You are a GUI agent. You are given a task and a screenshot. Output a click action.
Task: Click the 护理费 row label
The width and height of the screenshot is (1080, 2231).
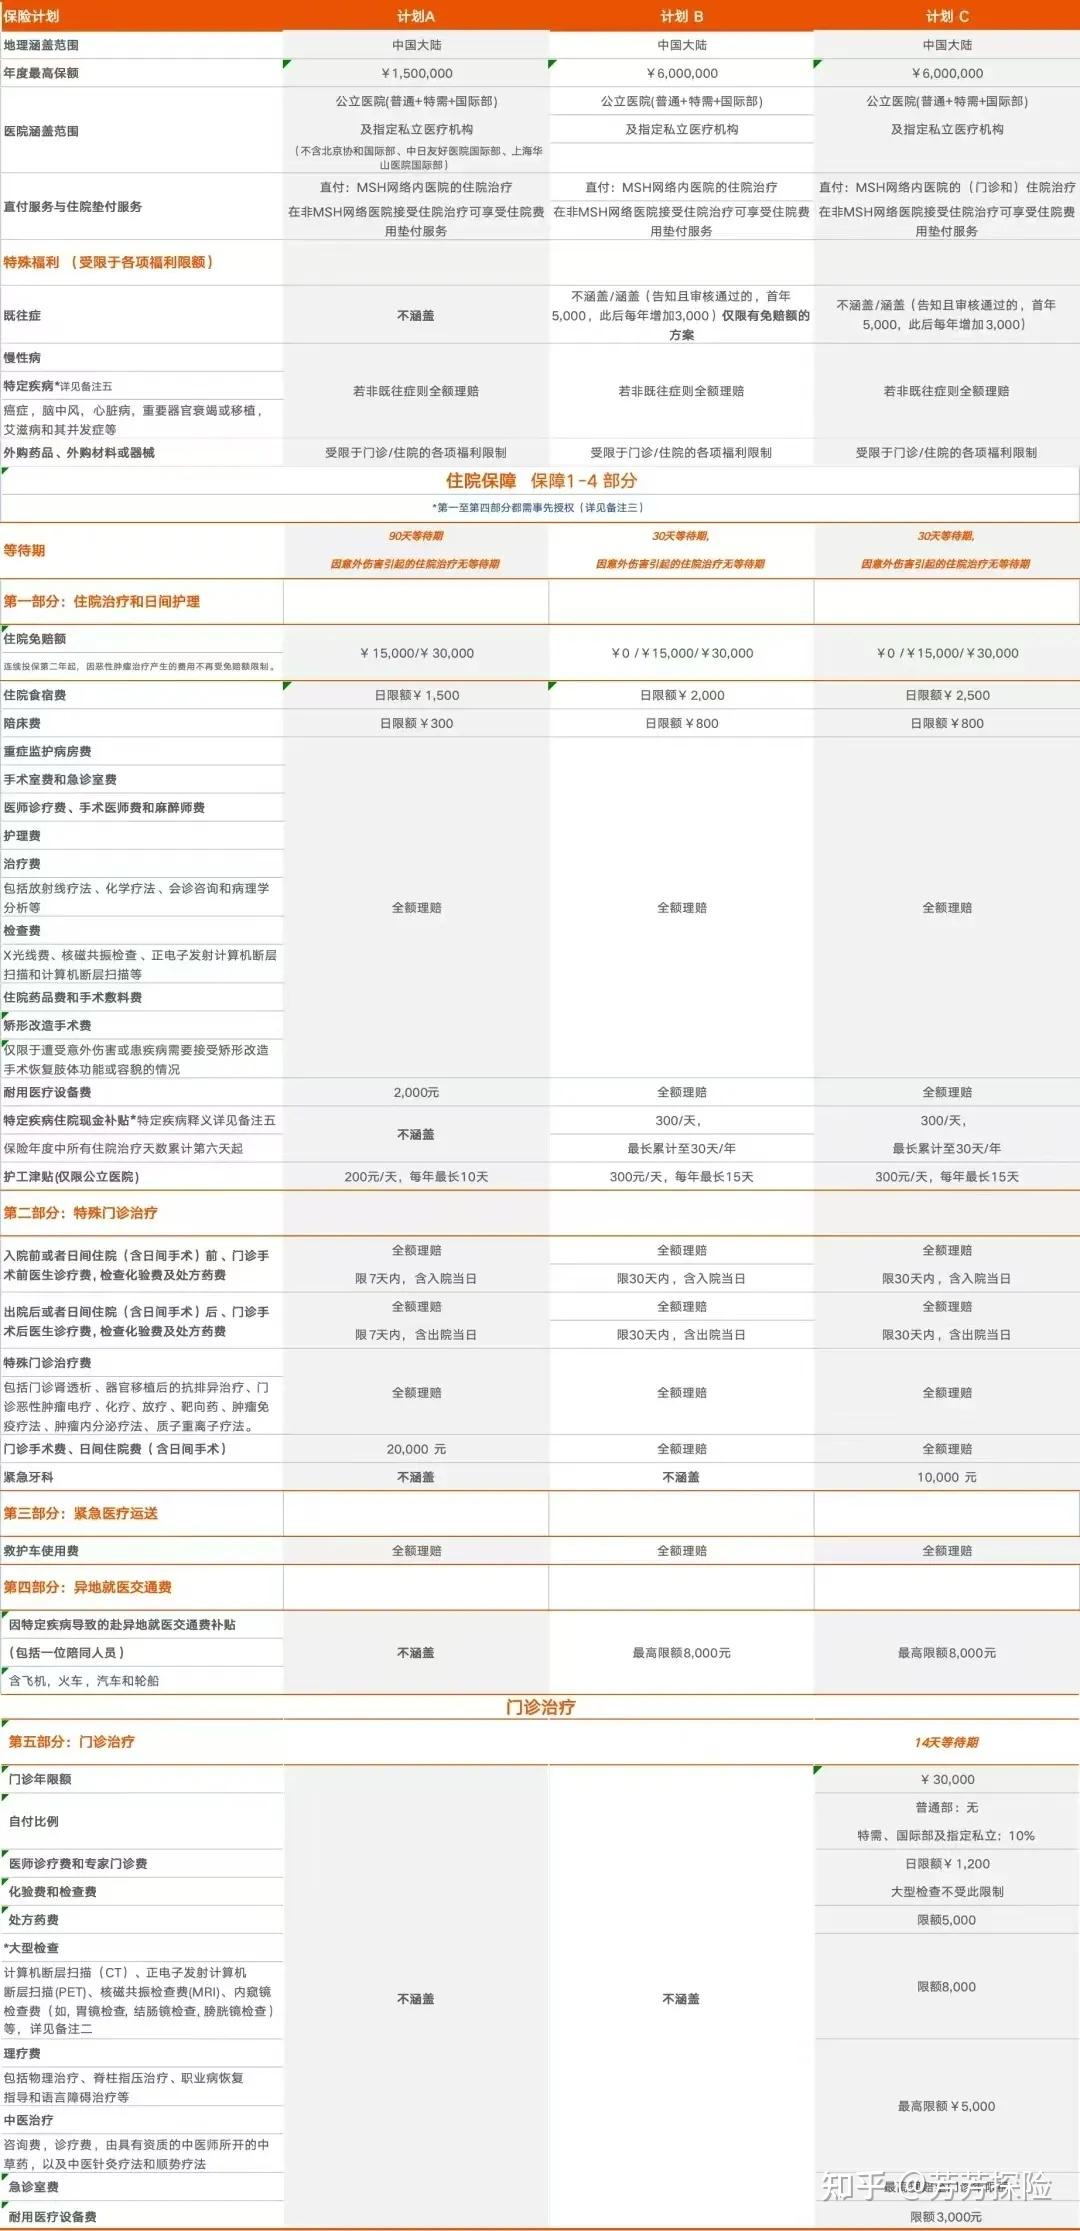(x=22, y=835)
